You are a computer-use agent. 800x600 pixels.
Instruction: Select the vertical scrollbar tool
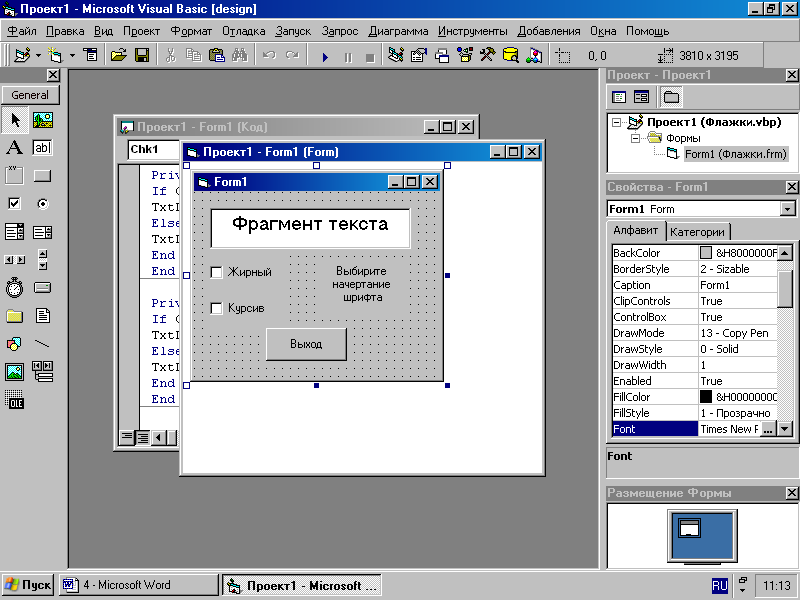pyautogui.click(x=43, y=260)
